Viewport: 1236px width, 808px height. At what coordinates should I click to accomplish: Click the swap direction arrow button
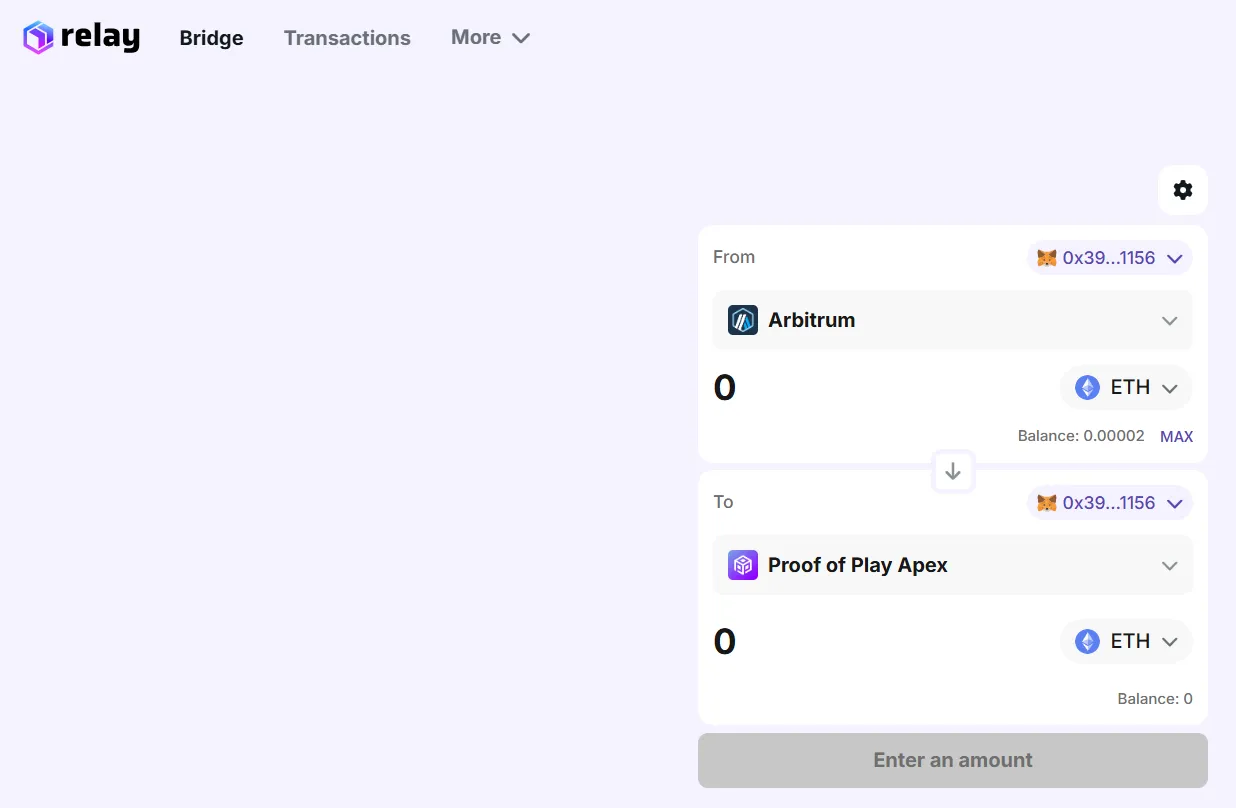point(953,471)
